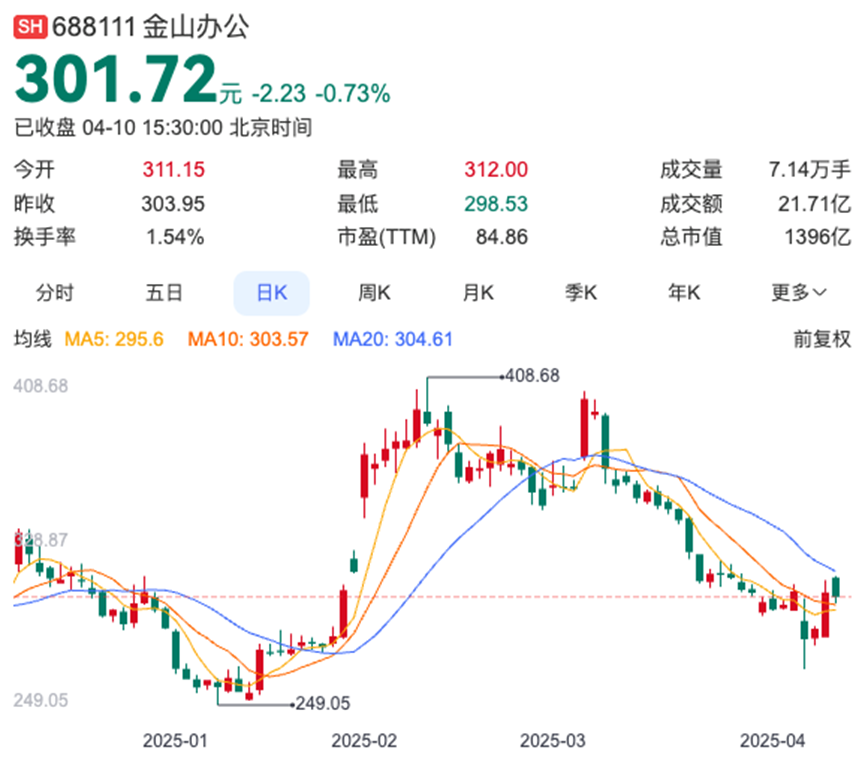The height and width of the screenshot is (768, 865).
Task: Click the 前复权 adjustment option
Action: [x=822, y=339]
